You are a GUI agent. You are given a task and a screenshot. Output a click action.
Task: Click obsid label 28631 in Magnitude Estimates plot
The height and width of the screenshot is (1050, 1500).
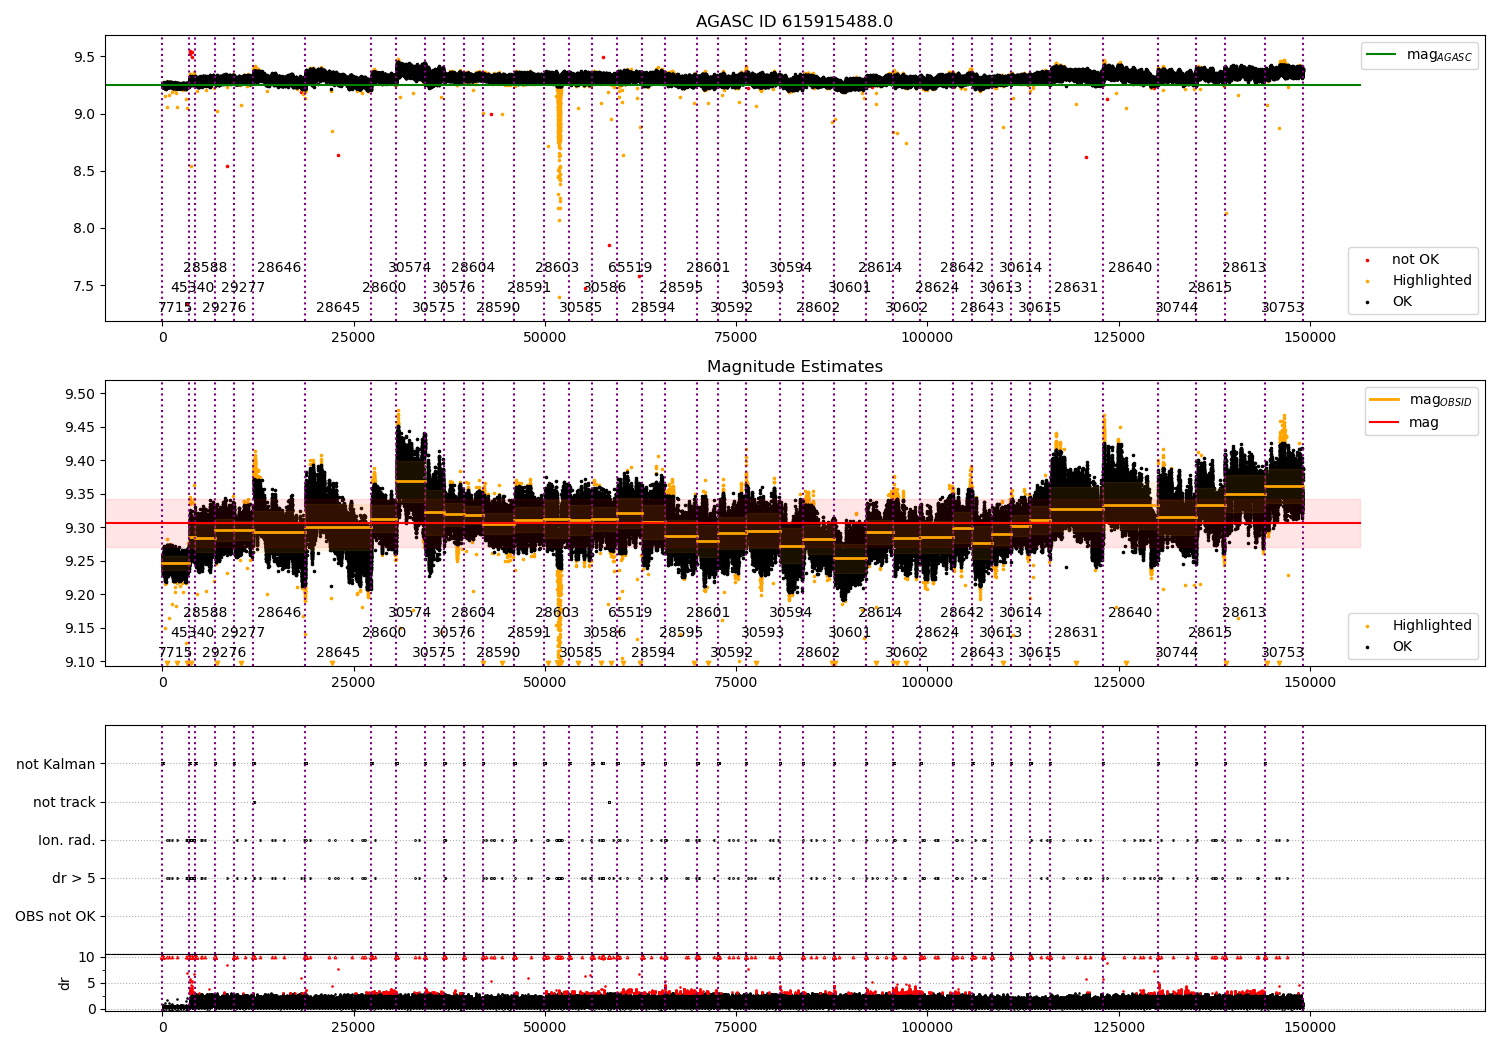[1076, 633]
